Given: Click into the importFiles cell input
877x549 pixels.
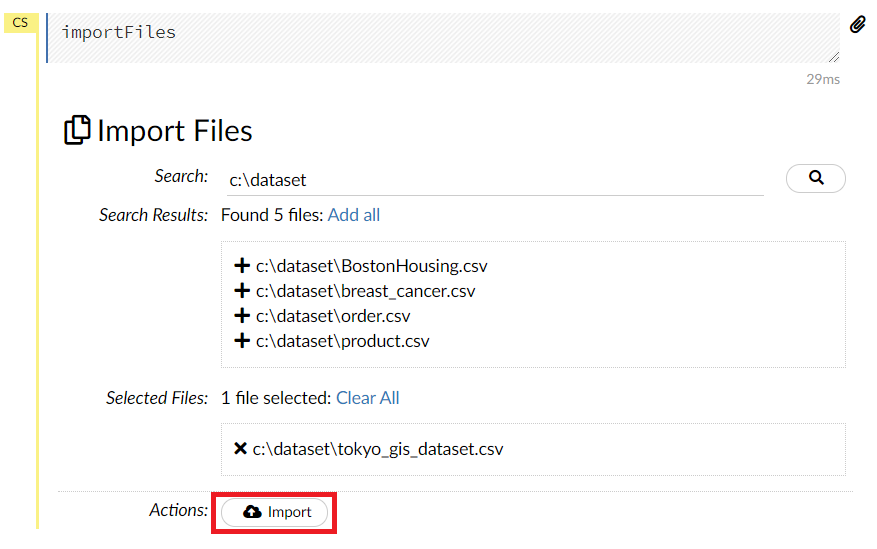Looking at the screenshot, I should pos(440,36).
